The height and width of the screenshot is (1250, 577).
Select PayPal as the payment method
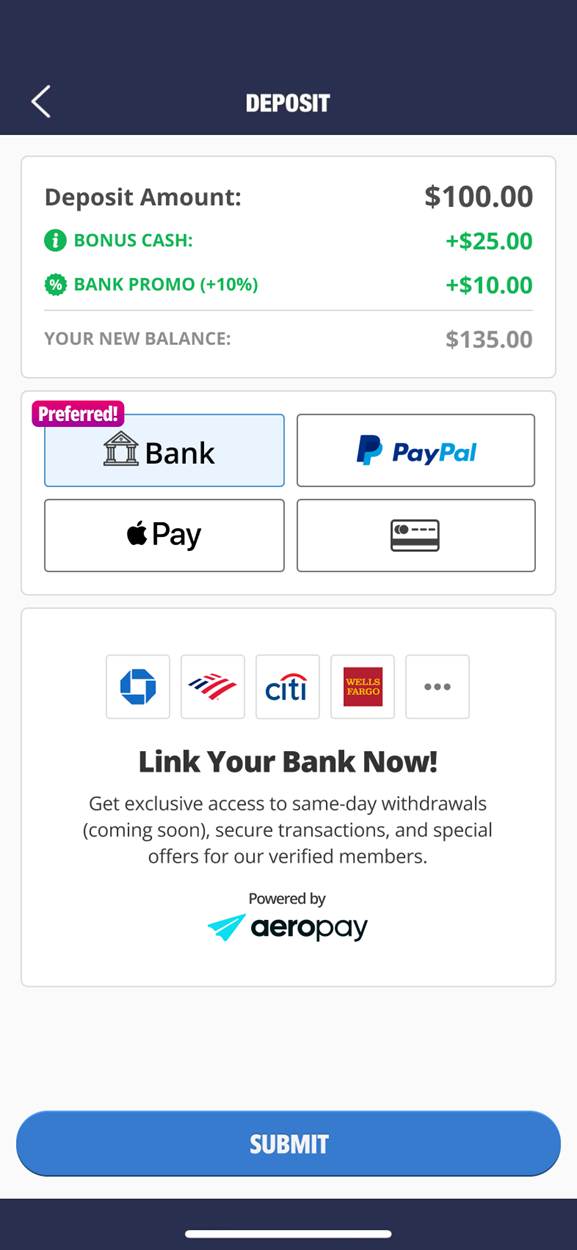416,451
